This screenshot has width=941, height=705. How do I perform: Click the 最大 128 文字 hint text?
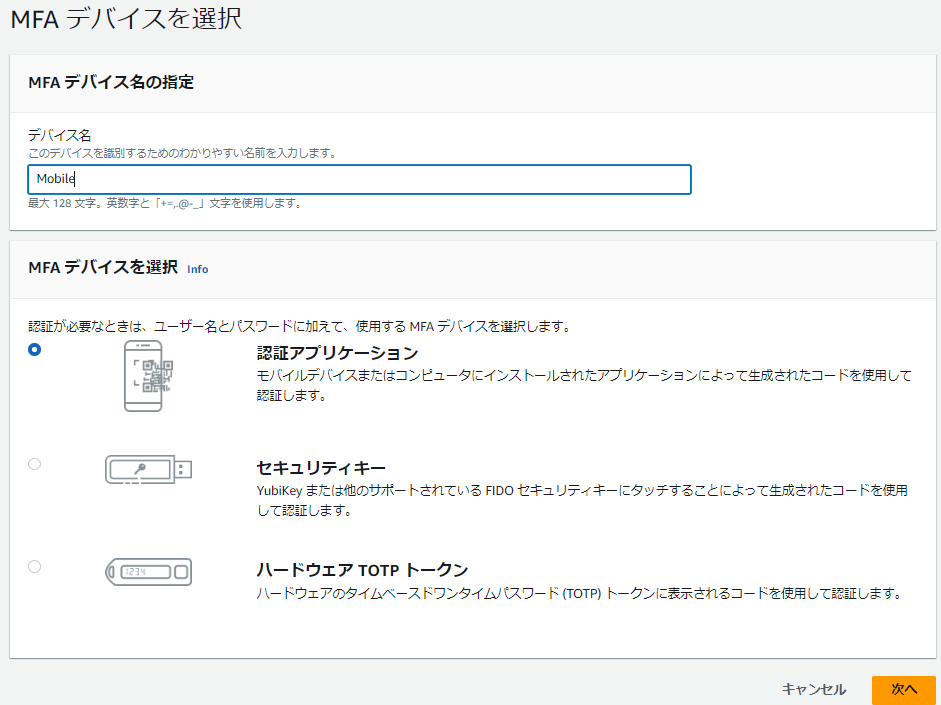pyautogui.click(x=164, y=203)
